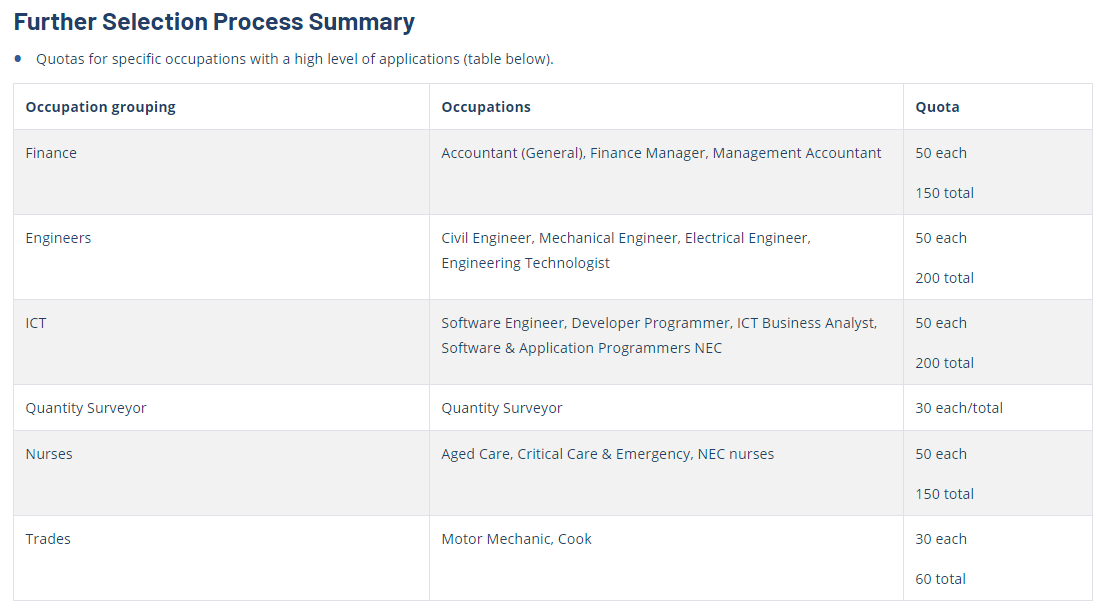Click the "200 total" quota in the Engineers row
Screen dimensions: 1105x612
tap(944, 278)
